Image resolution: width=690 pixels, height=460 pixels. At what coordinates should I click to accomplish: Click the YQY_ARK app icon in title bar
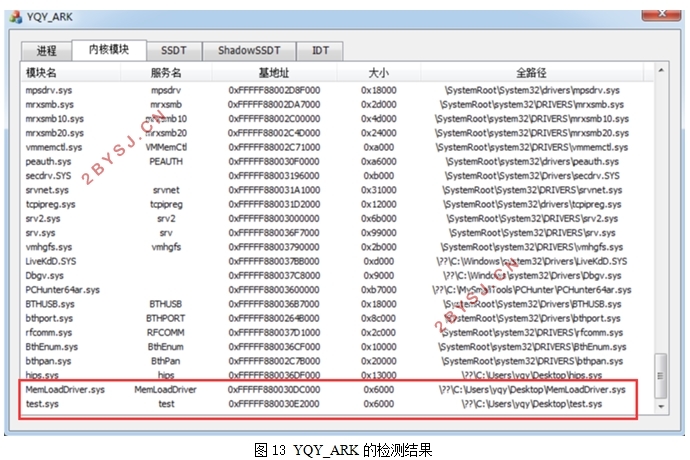[x=15, y=17]
